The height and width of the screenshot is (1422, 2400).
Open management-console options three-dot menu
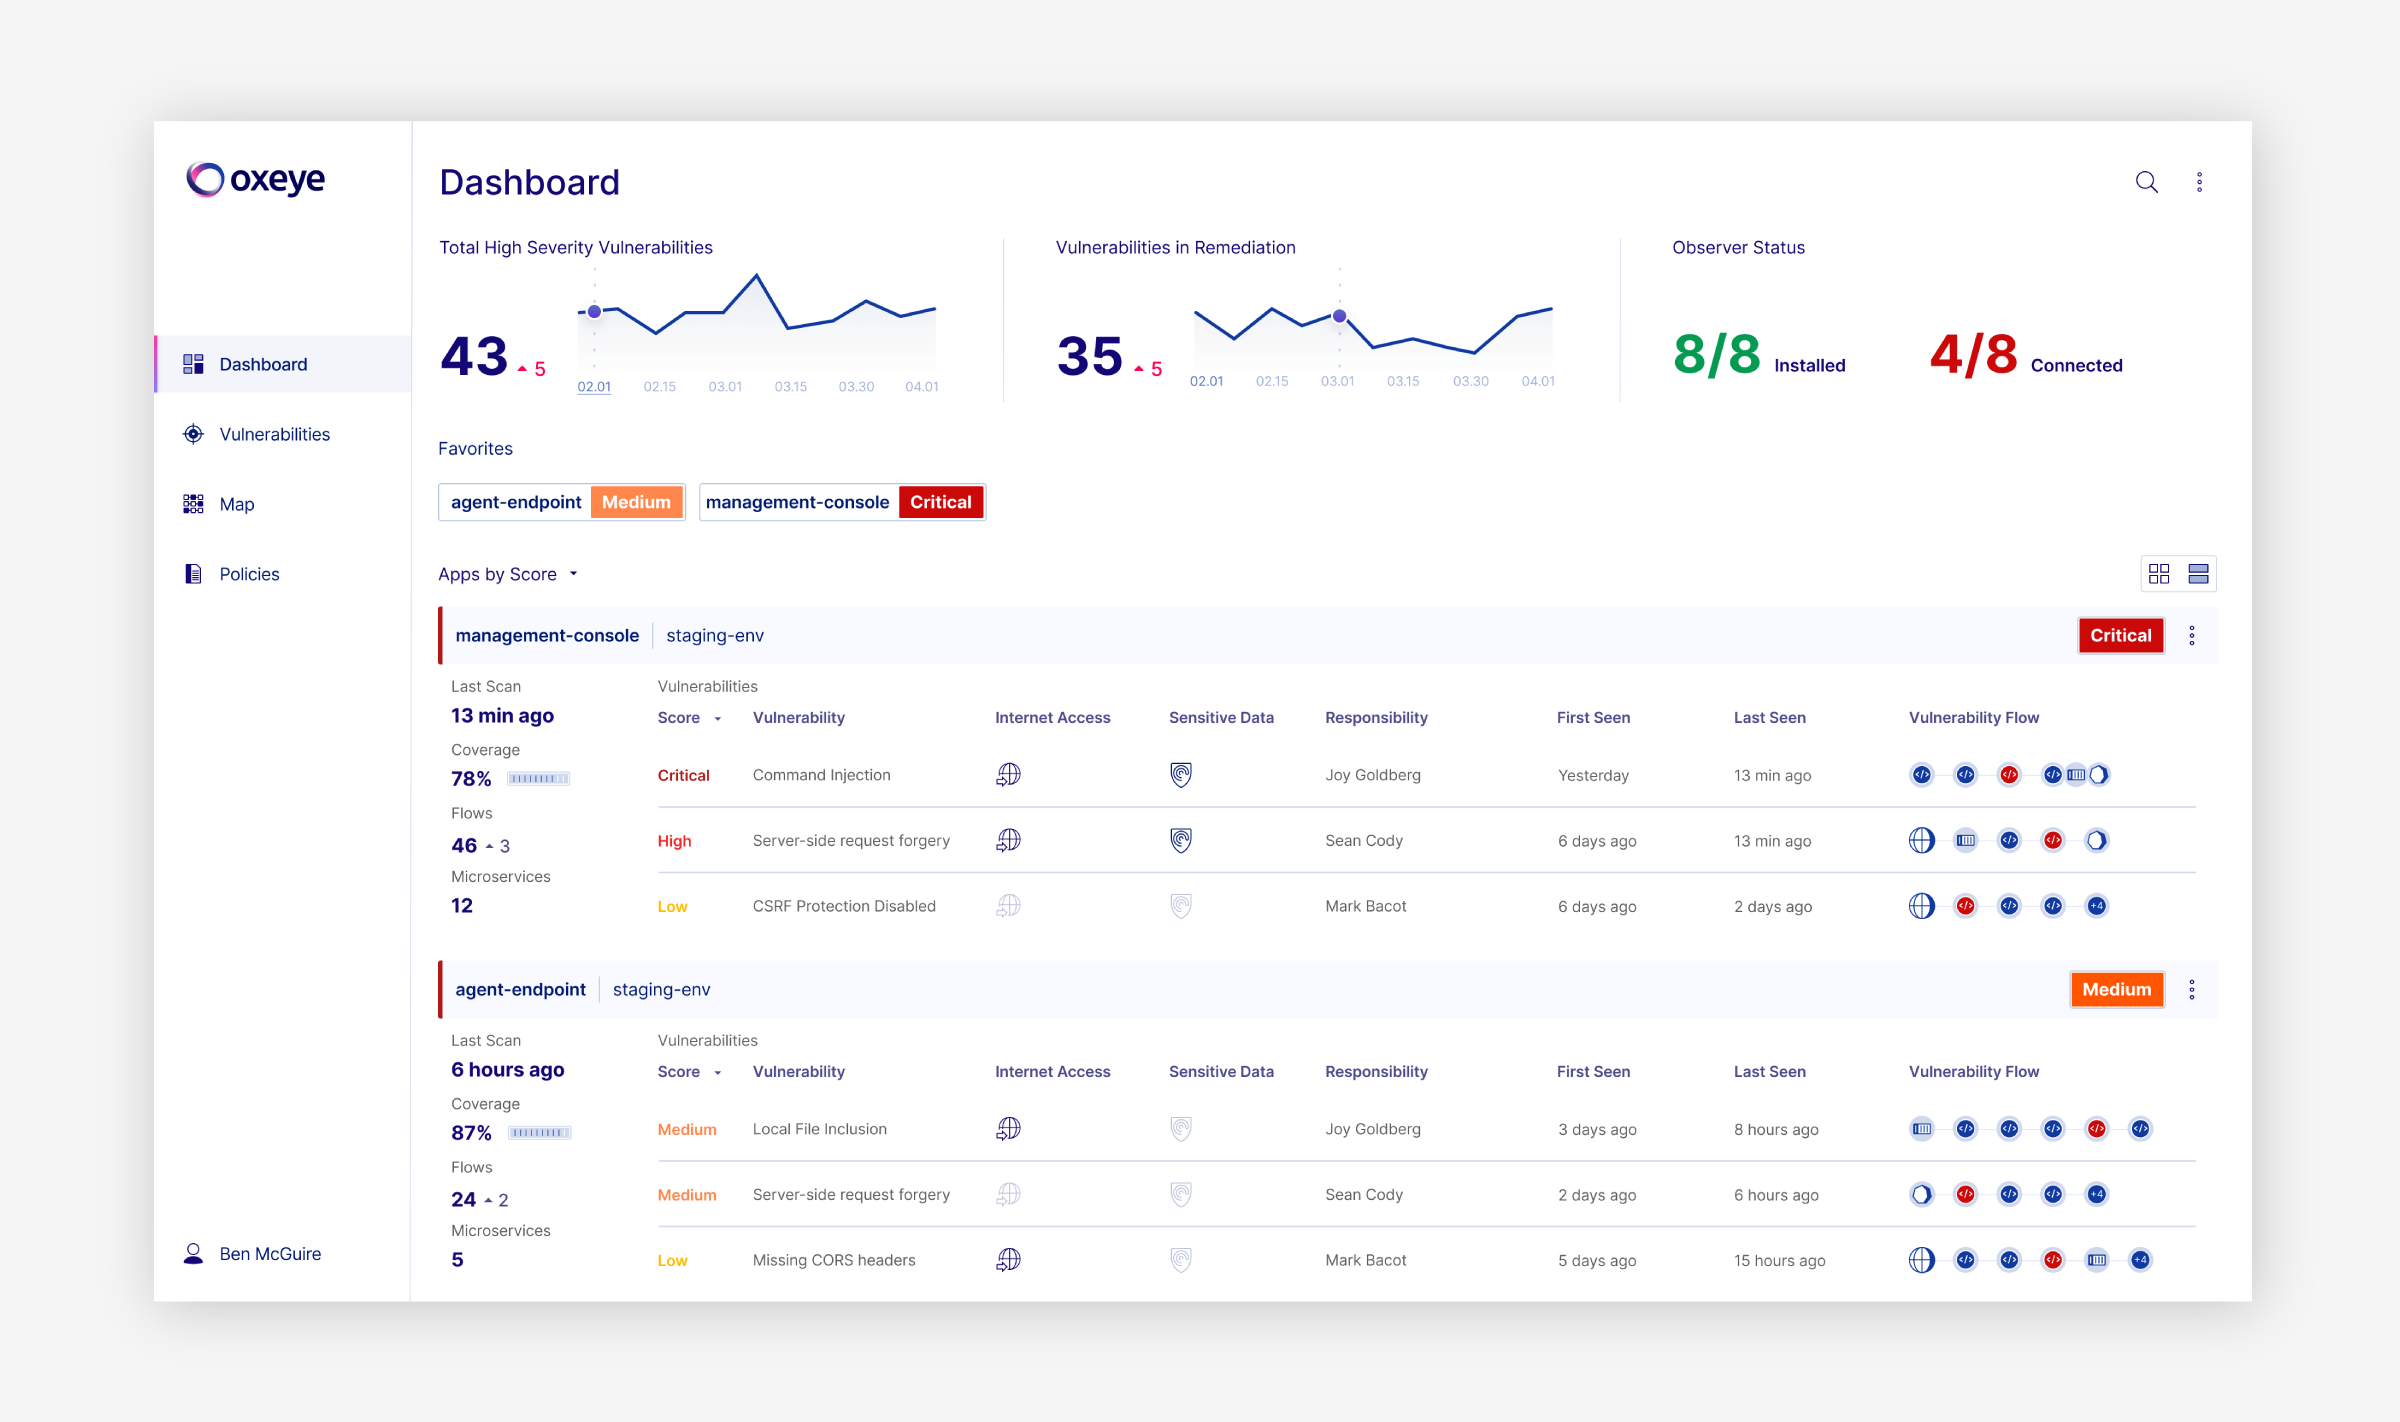click(2192, 636)
